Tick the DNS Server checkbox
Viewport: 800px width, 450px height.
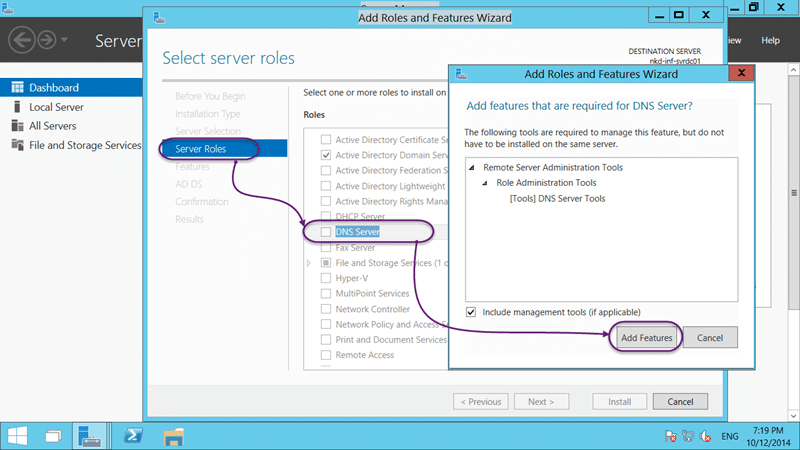coord(326,232)
